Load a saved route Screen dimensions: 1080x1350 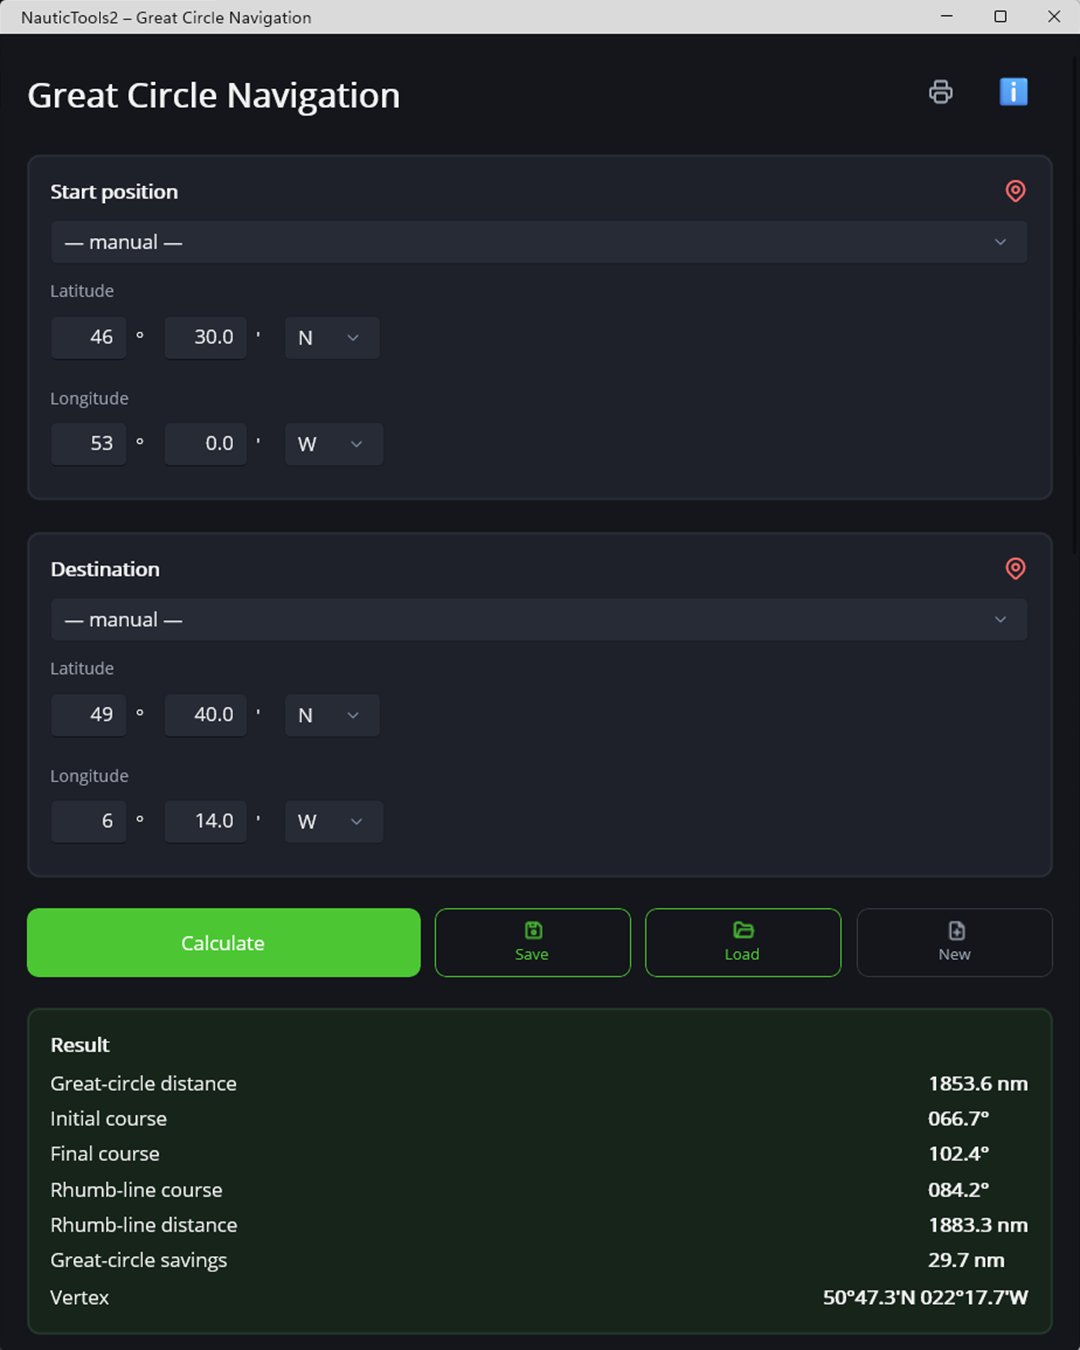(x=743, y=943)
